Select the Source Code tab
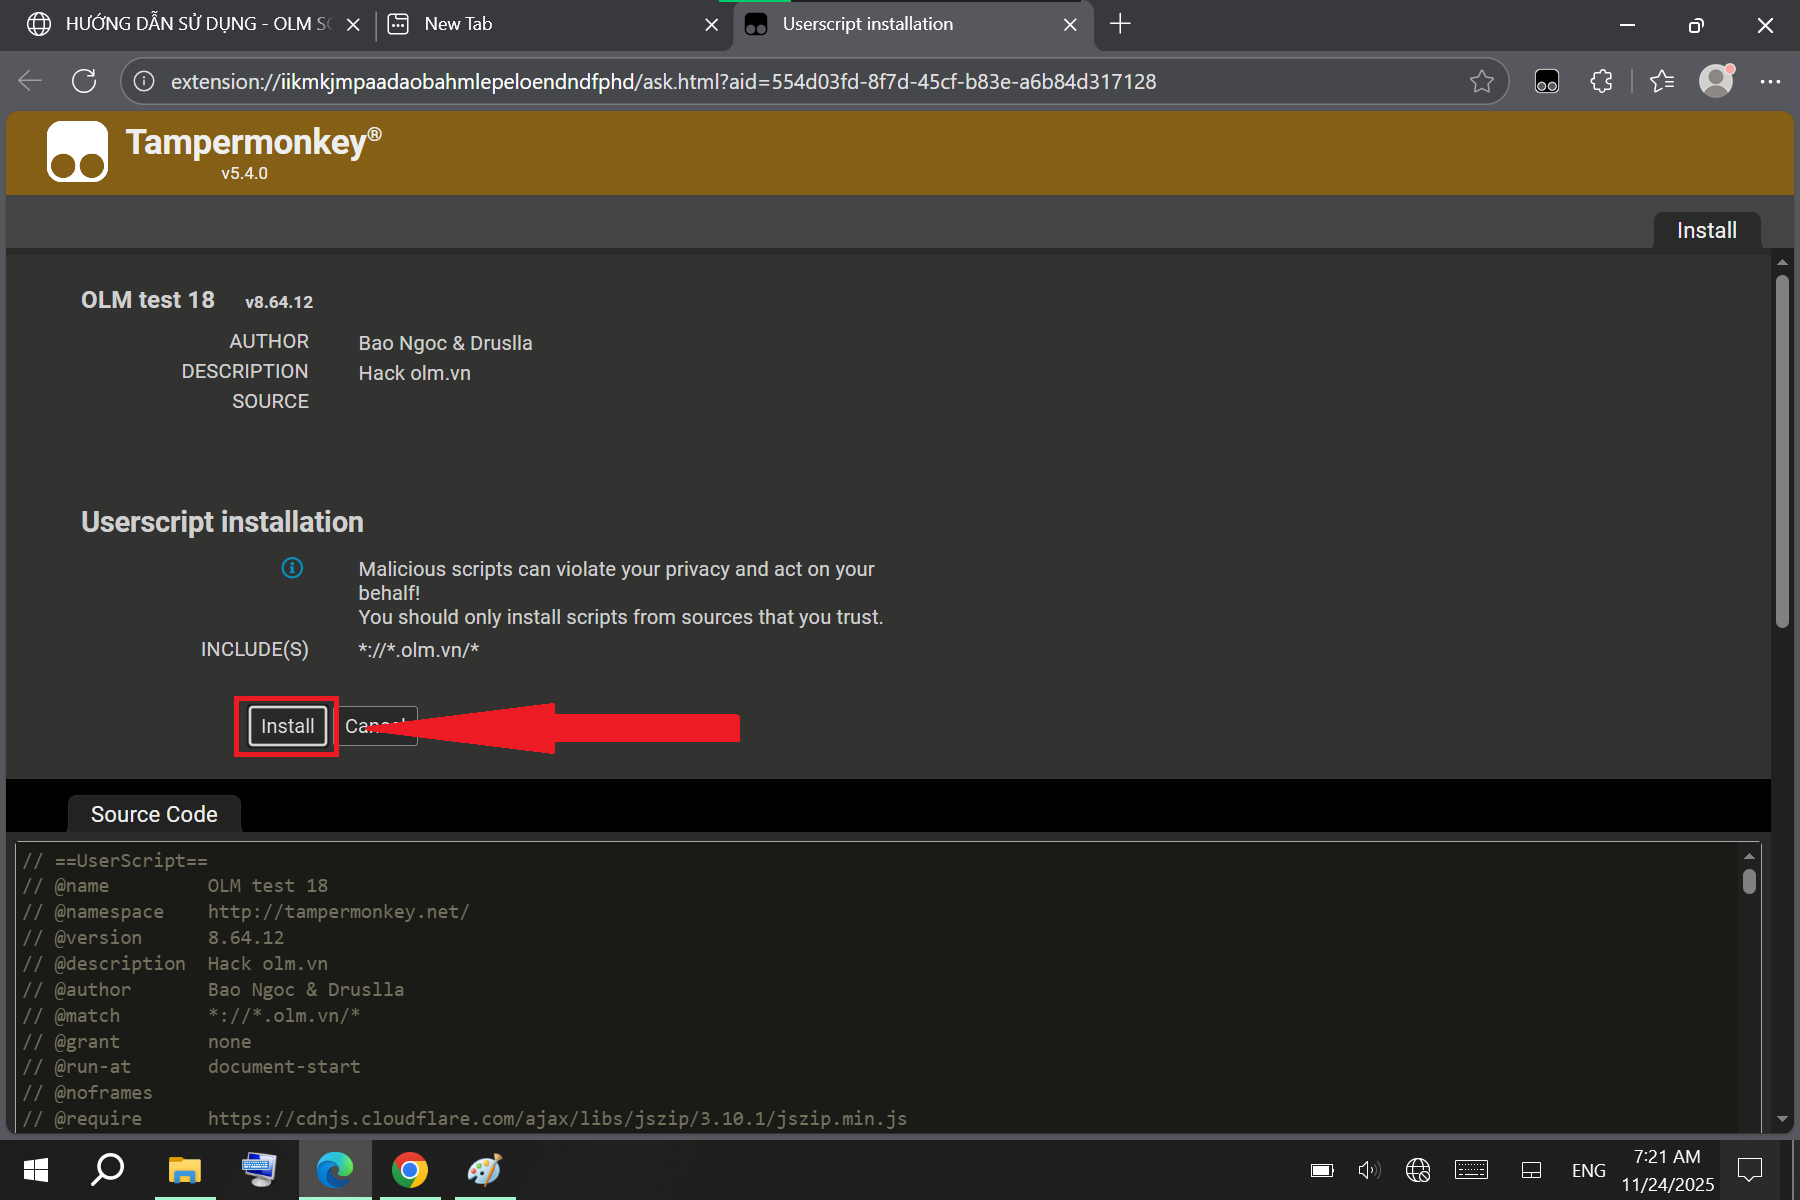 tap(154, 814)
